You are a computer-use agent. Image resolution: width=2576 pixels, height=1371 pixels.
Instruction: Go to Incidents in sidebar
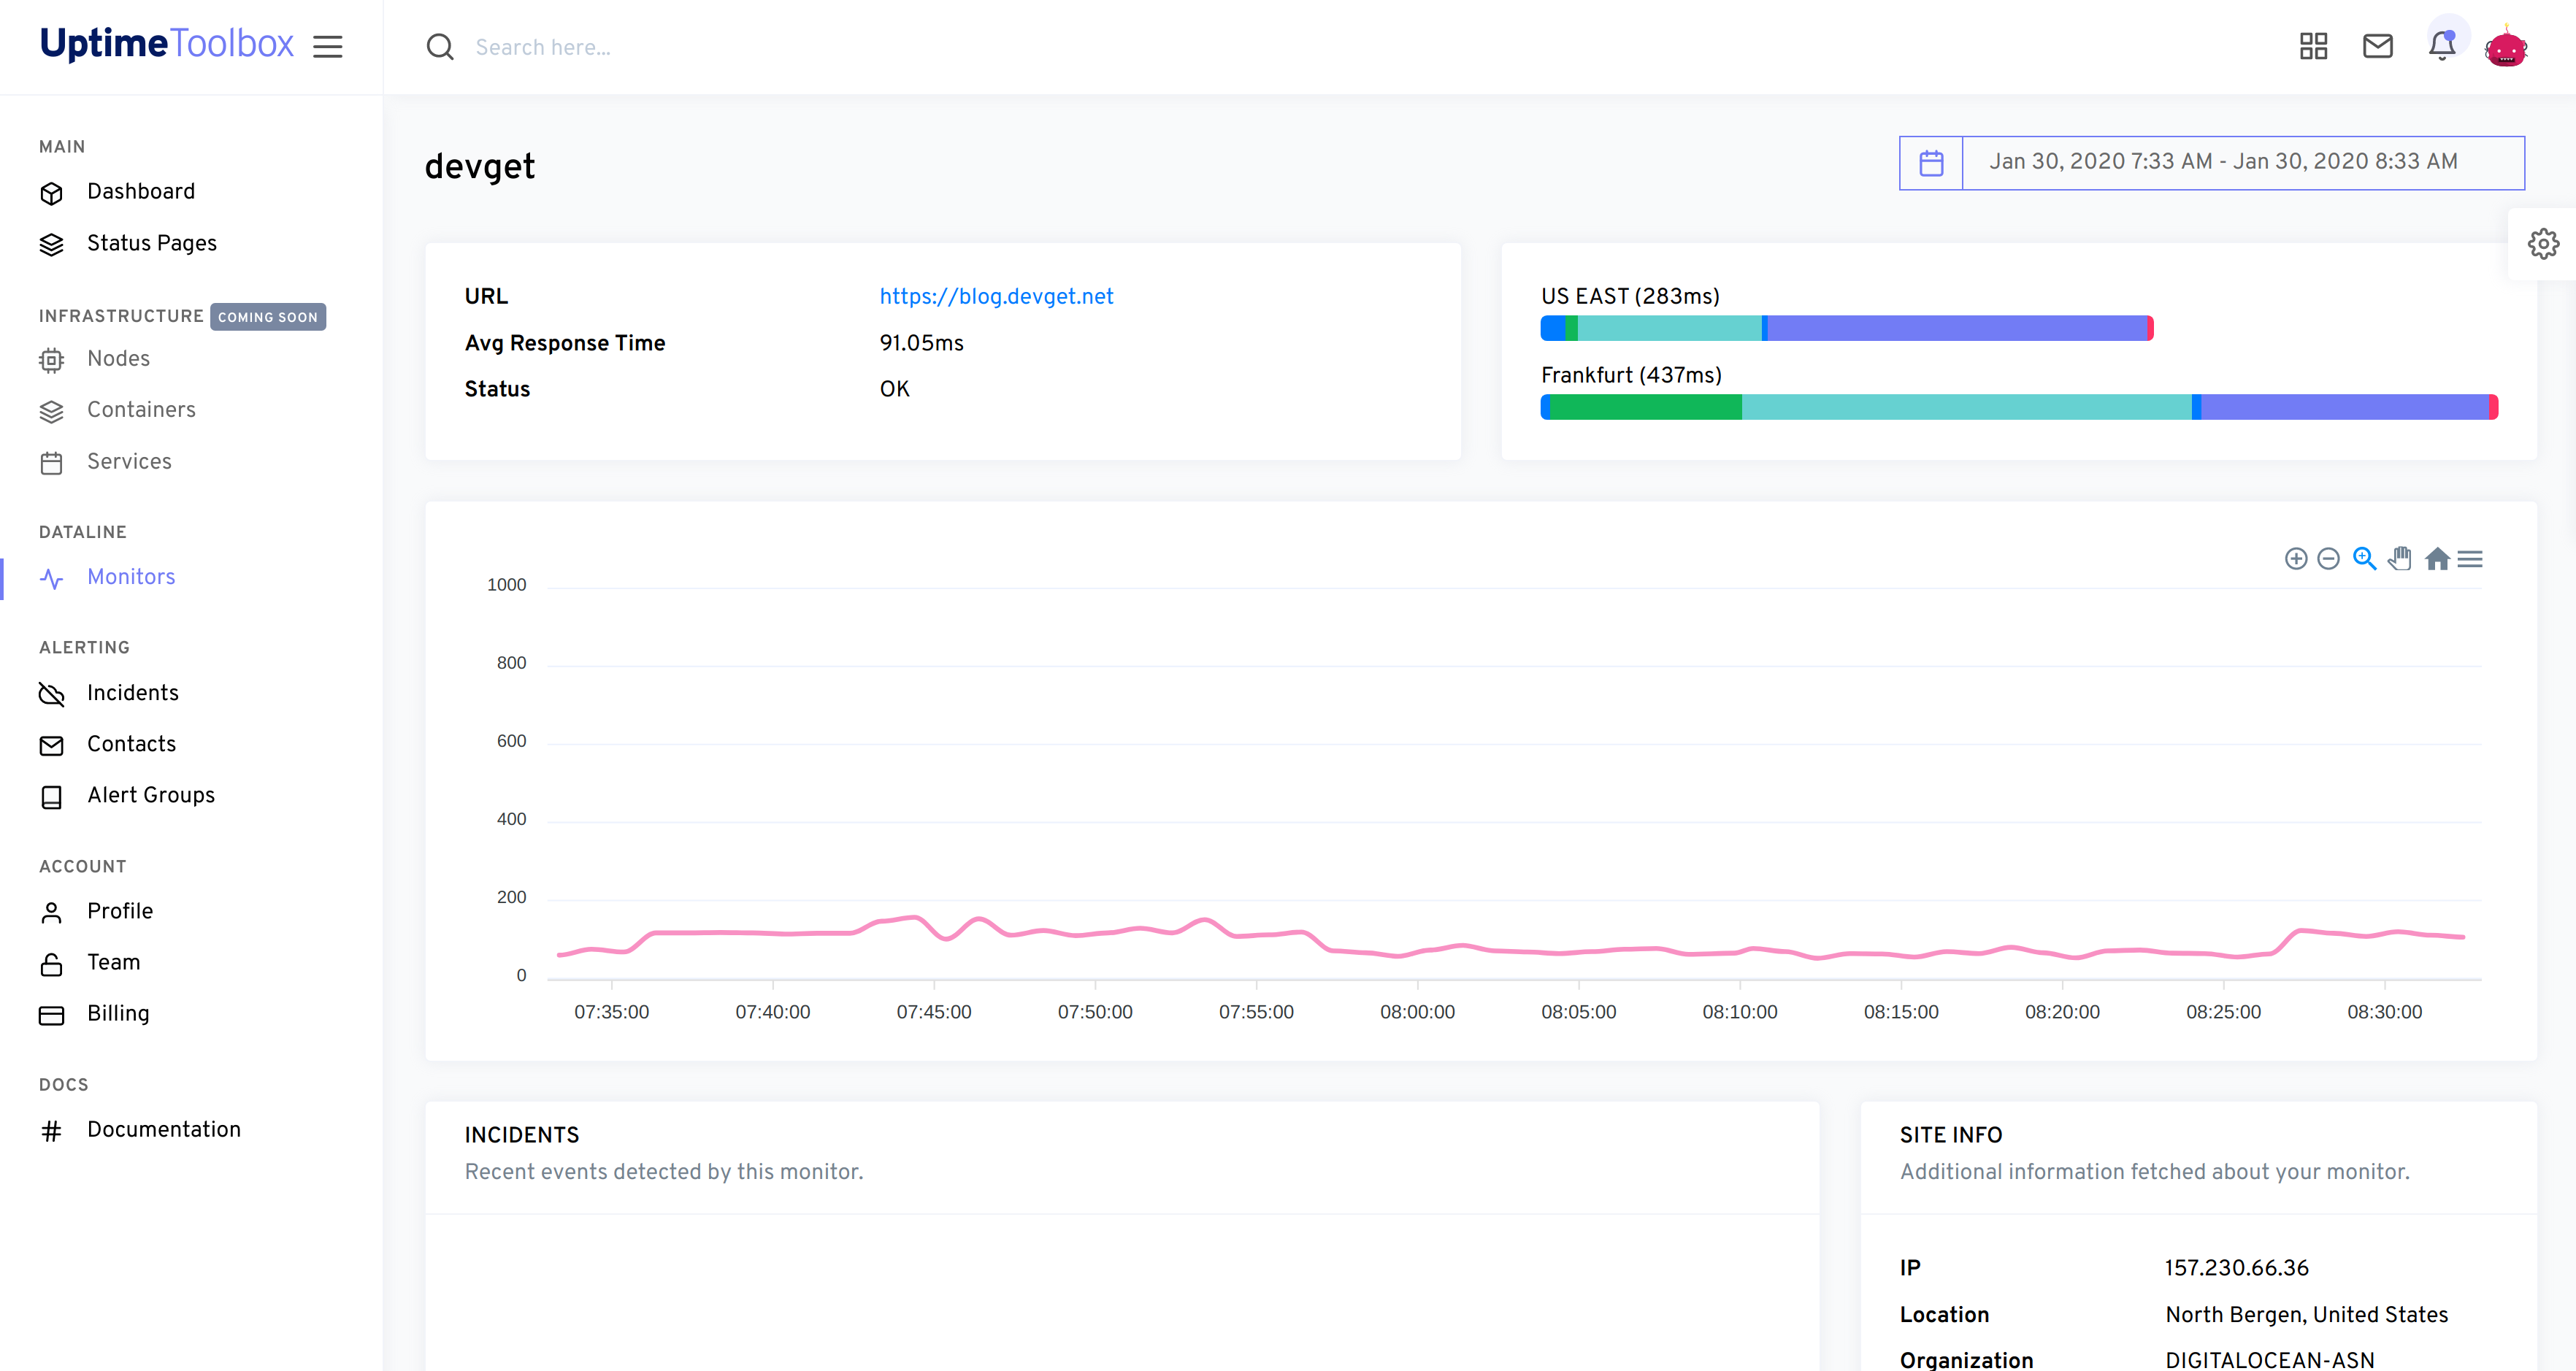[132, 693]
